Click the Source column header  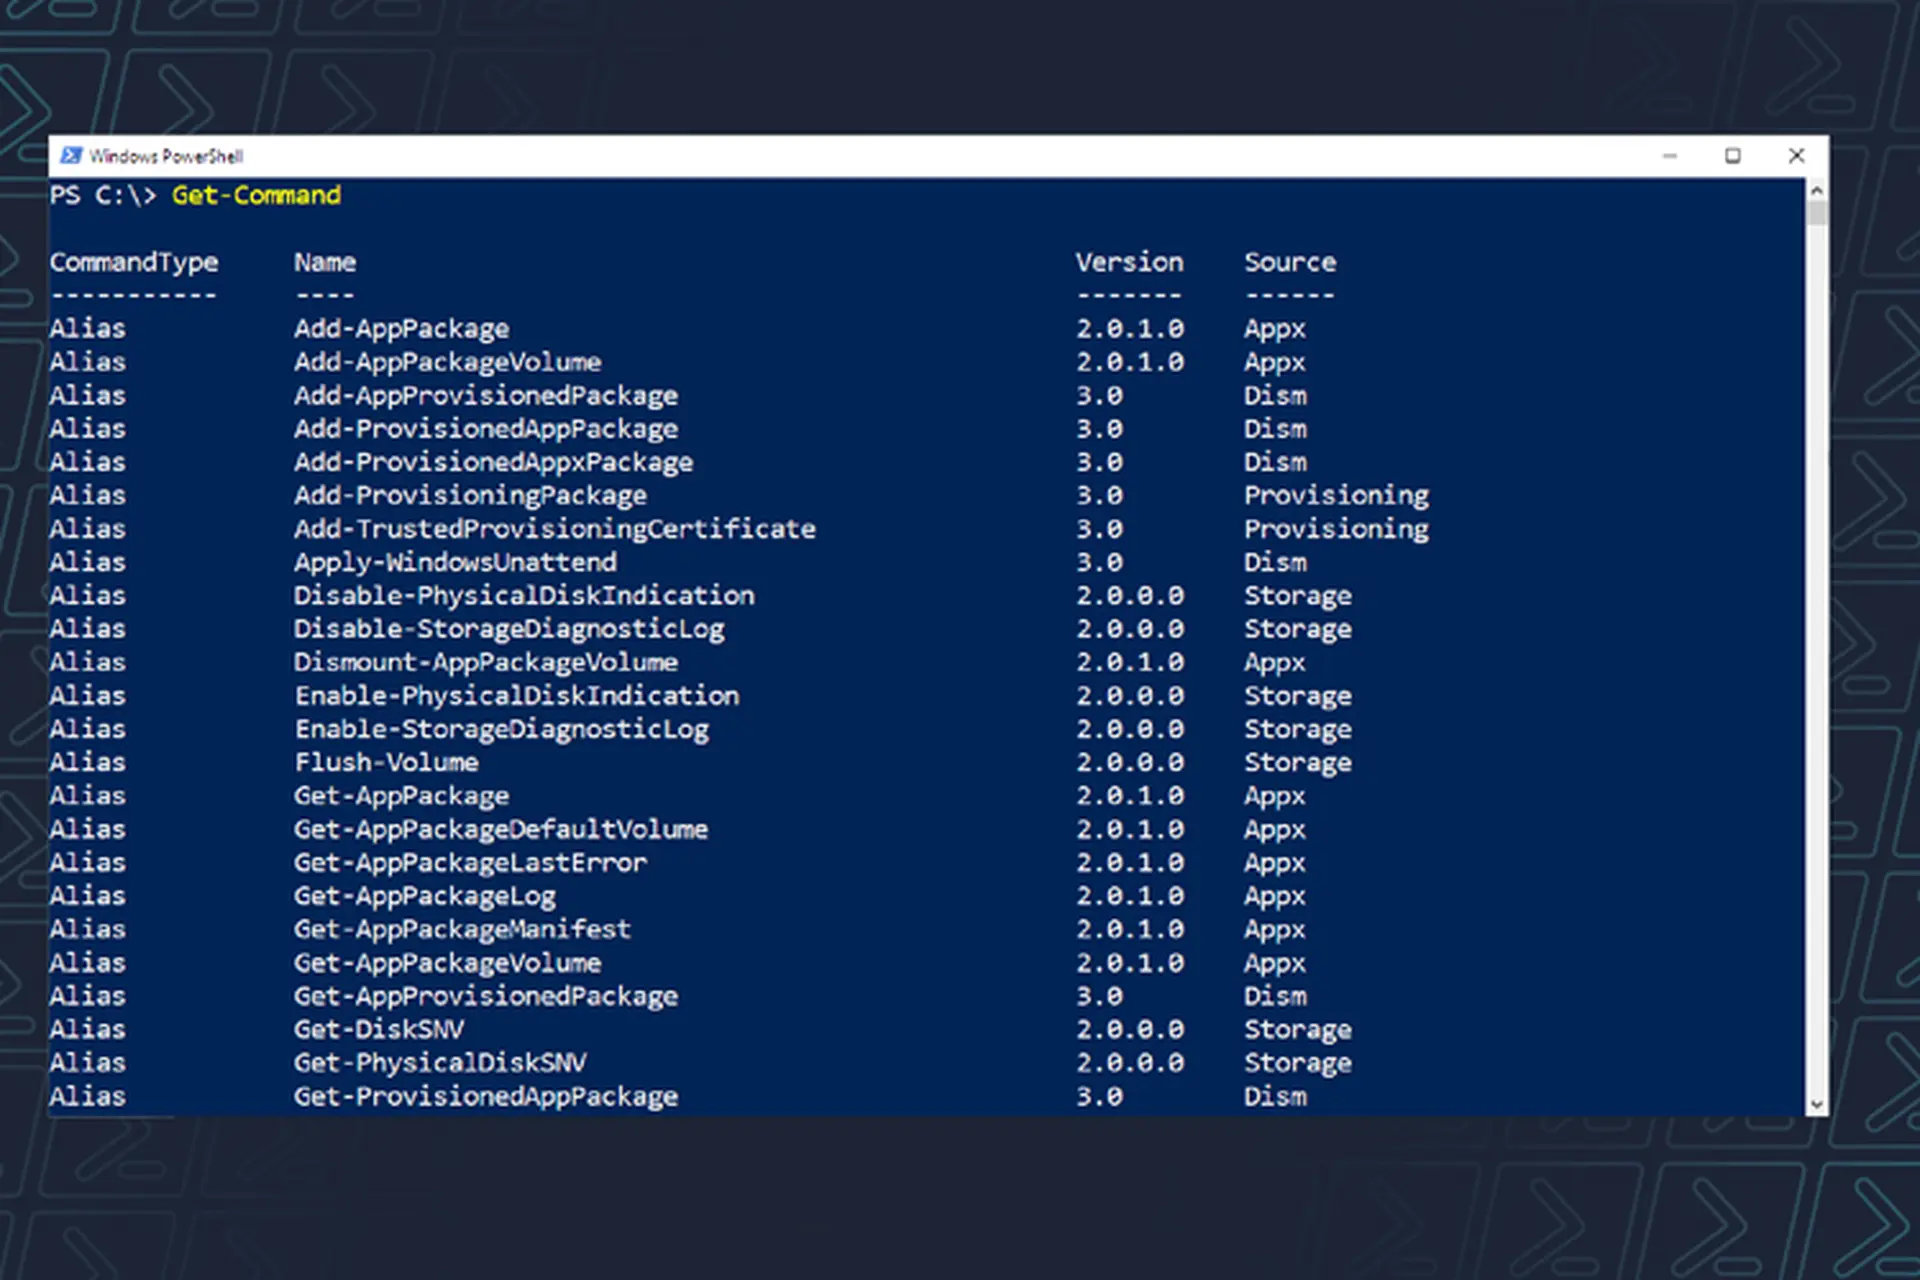[1290, 262]
